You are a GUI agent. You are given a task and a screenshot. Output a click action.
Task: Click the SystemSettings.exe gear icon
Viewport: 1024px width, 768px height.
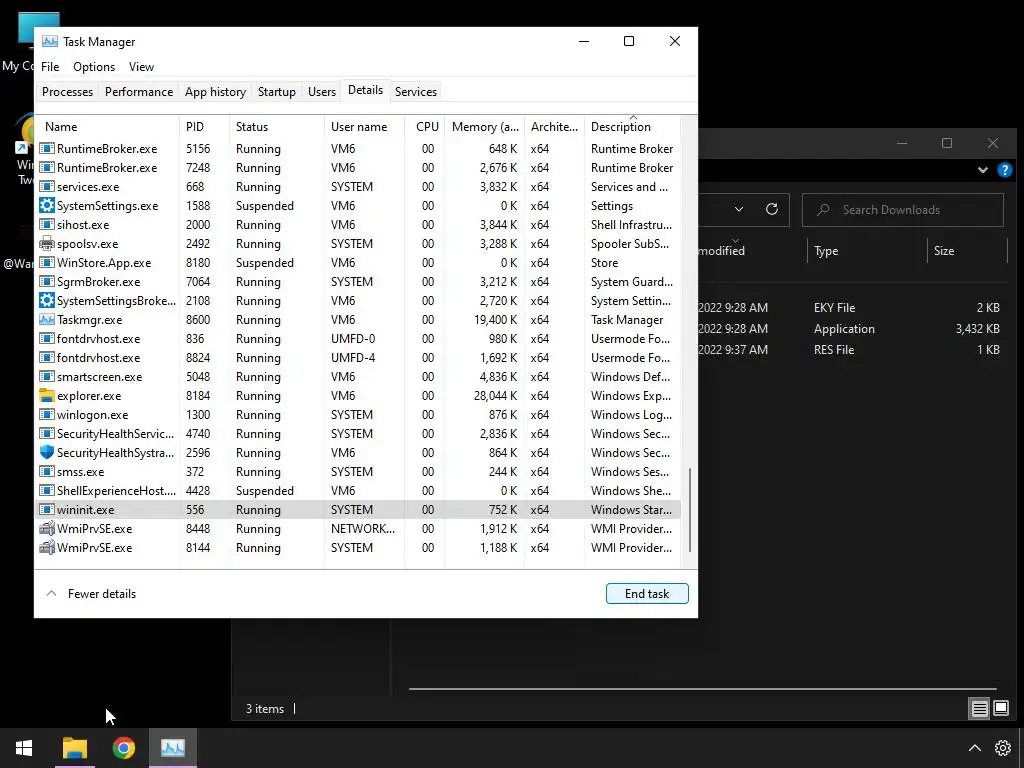[46, 206]
